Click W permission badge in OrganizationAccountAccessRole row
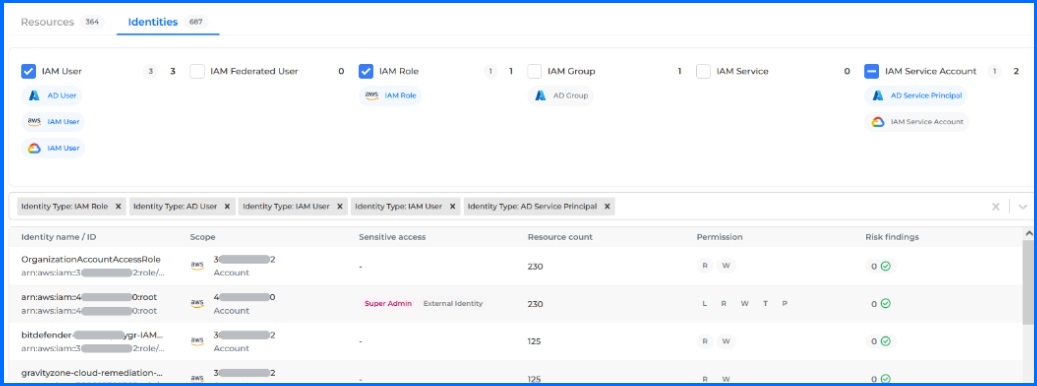Screen dimensions: 1037x386 tap(726, 266)
